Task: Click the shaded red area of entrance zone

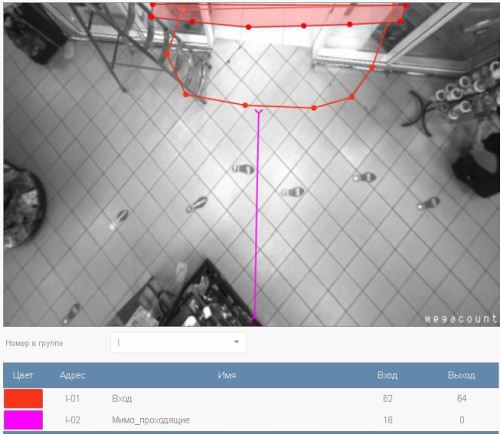Action: (277, 14)
